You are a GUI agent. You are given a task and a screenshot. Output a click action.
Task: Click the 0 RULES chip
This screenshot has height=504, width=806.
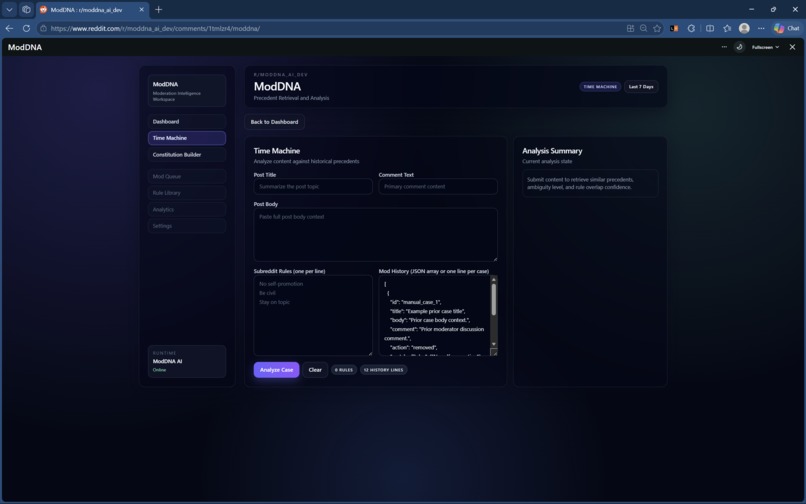tap(344, 370)
